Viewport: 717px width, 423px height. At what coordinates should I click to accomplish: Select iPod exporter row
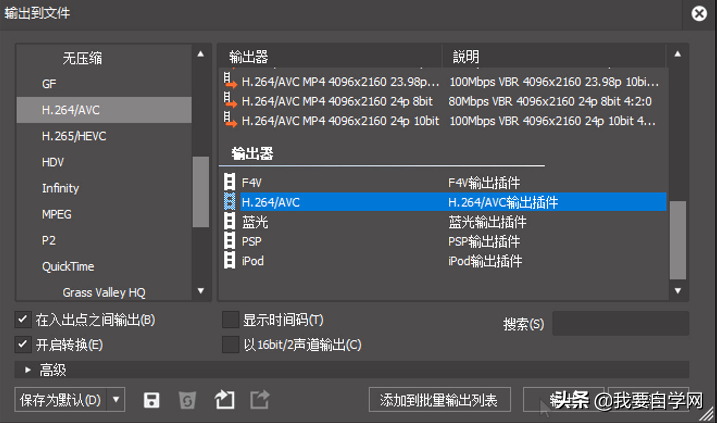tap(443, 261)
